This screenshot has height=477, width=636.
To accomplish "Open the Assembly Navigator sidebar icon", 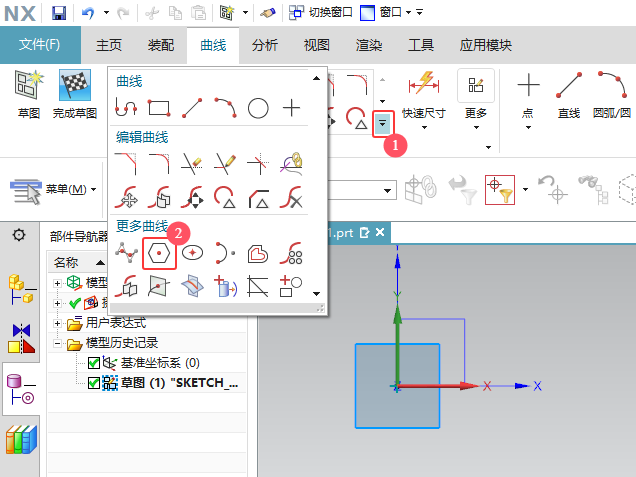I will 21,290.
